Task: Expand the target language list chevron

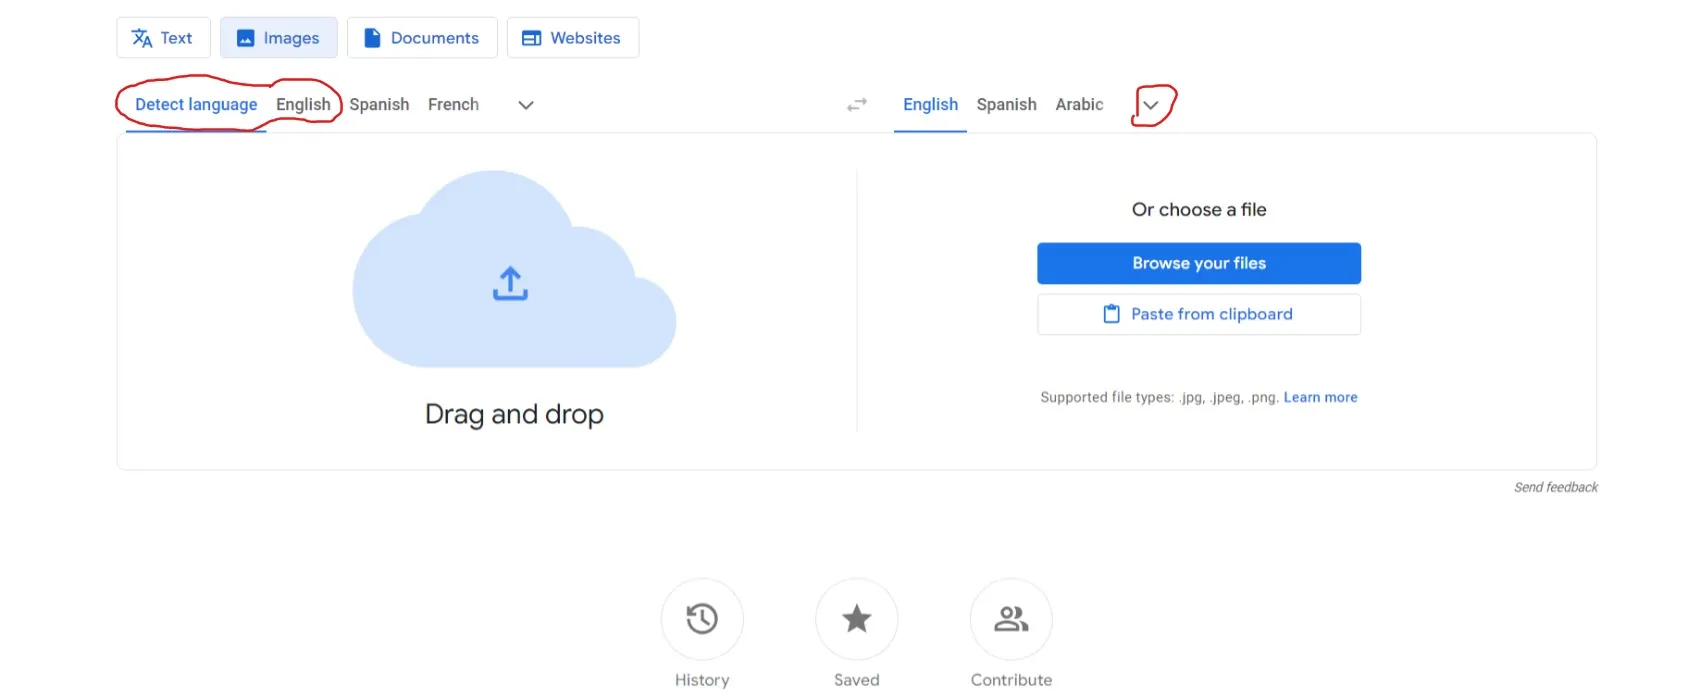Action: 1151,105
